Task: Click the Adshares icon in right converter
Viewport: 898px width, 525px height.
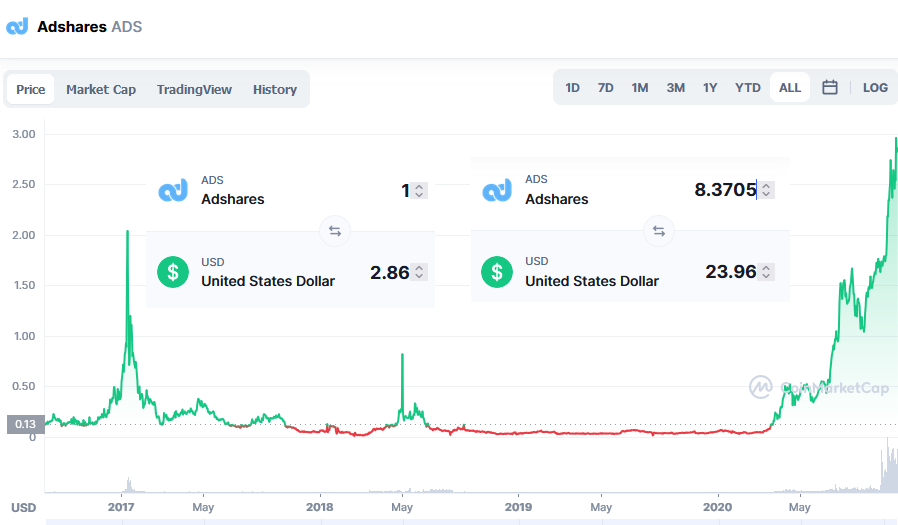Action: 497,191
